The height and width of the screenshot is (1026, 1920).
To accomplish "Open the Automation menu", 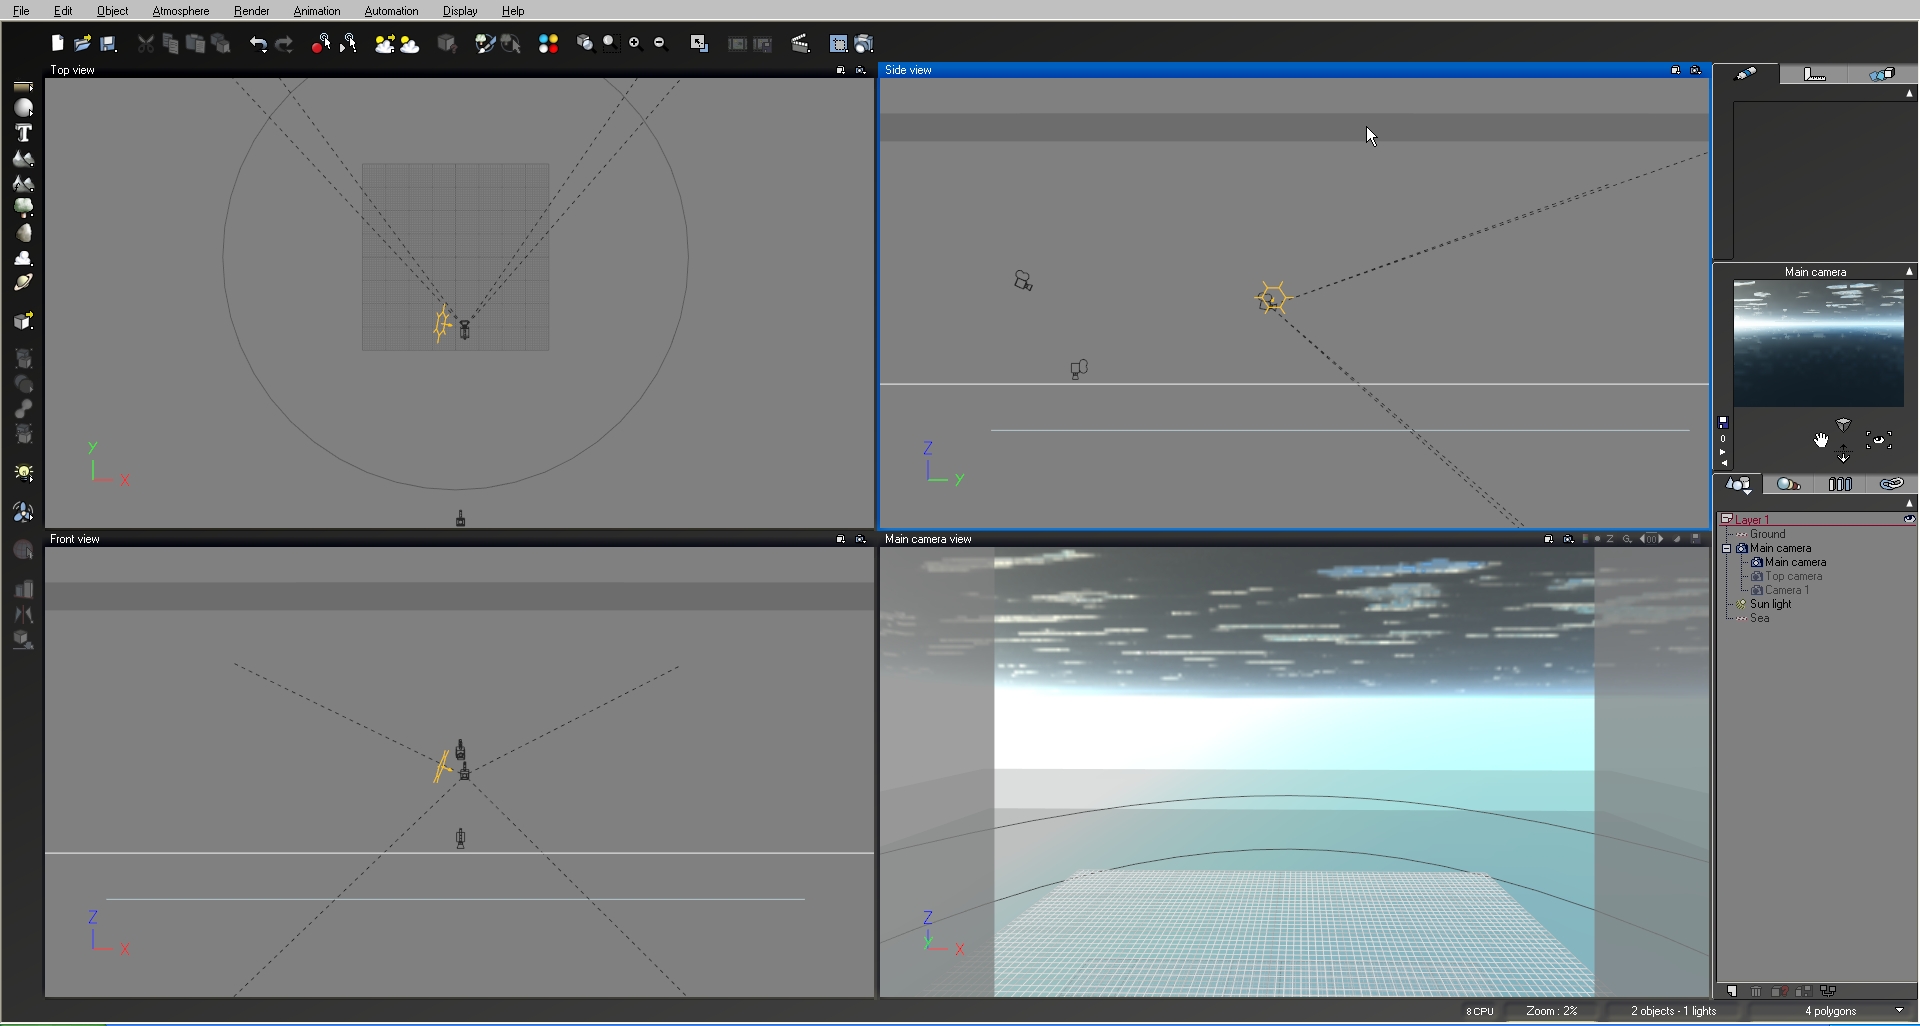I will 391,11.
